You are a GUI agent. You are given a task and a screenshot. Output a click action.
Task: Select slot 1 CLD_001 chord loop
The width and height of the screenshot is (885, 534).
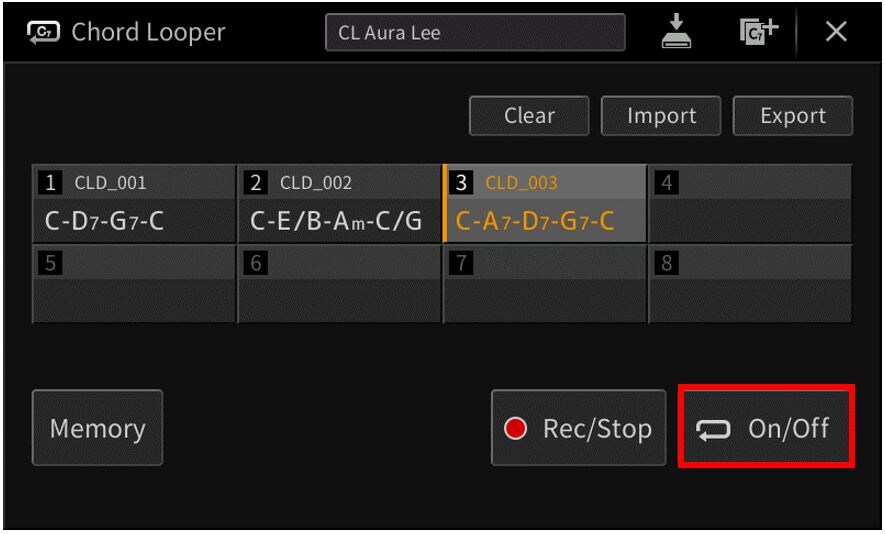134,204
